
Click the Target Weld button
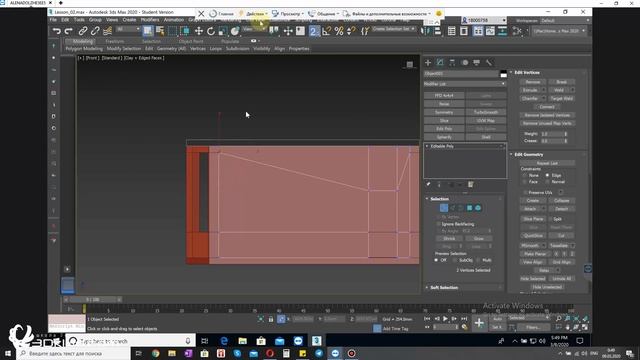[x=562, y=98]
